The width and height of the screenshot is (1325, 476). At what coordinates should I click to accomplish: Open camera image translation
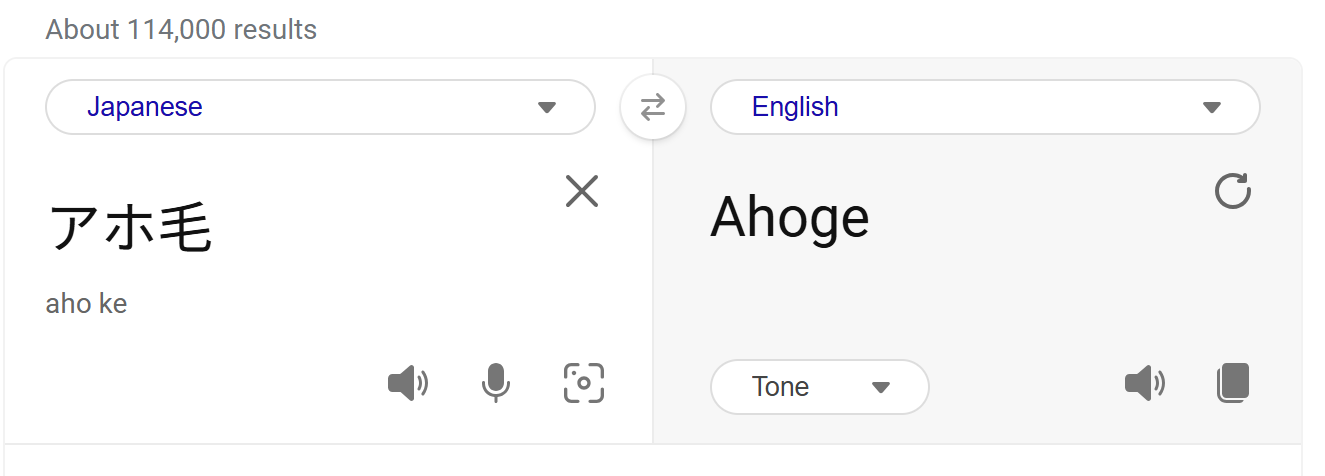584,383
